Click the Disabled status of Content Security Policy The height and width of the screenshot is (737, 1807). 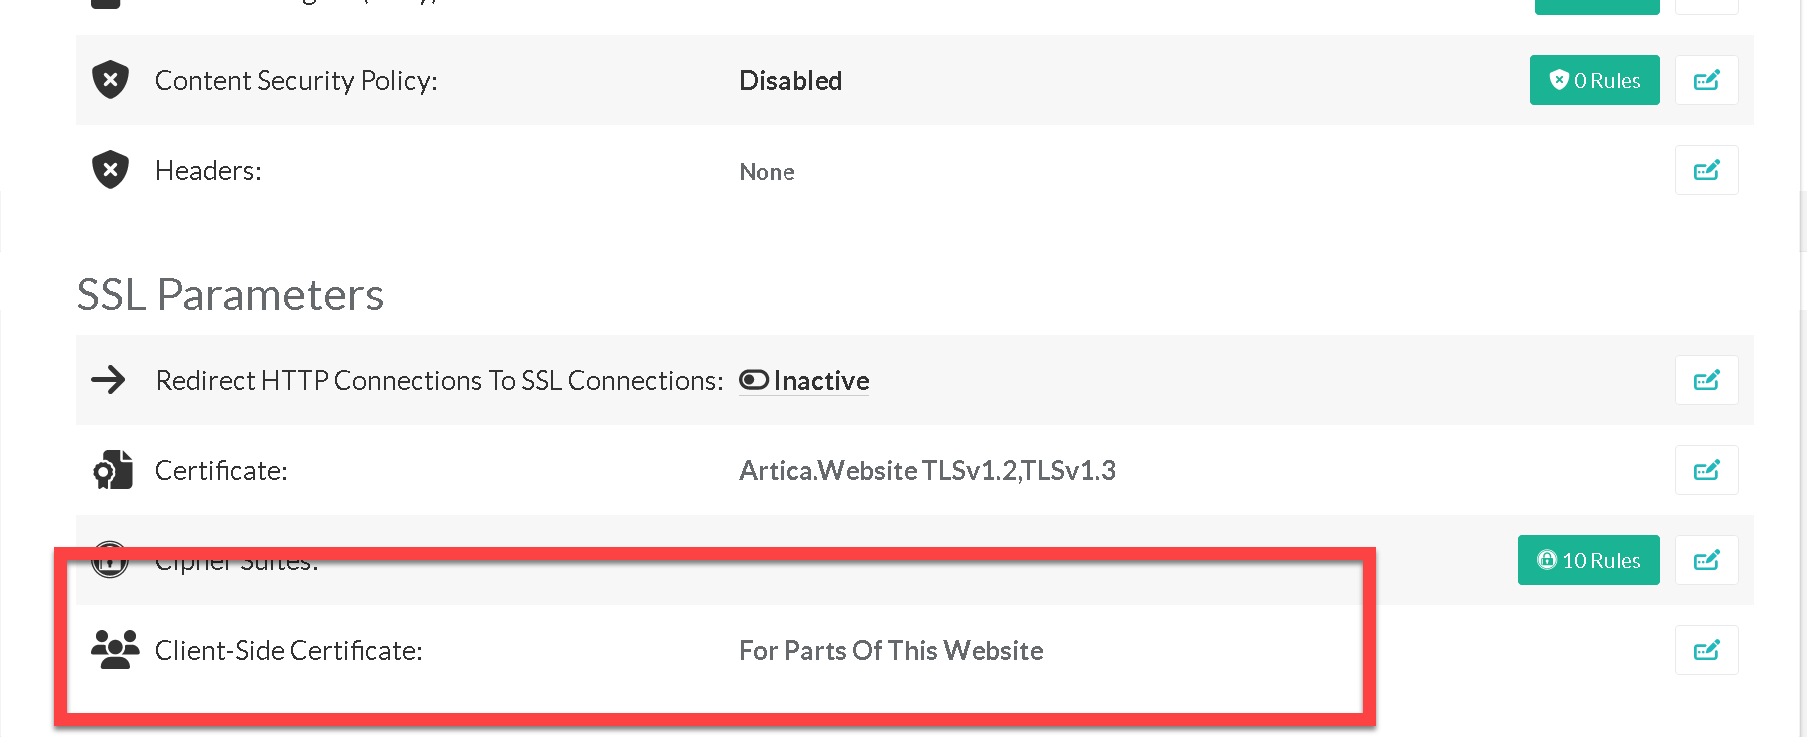click(790, 80)
